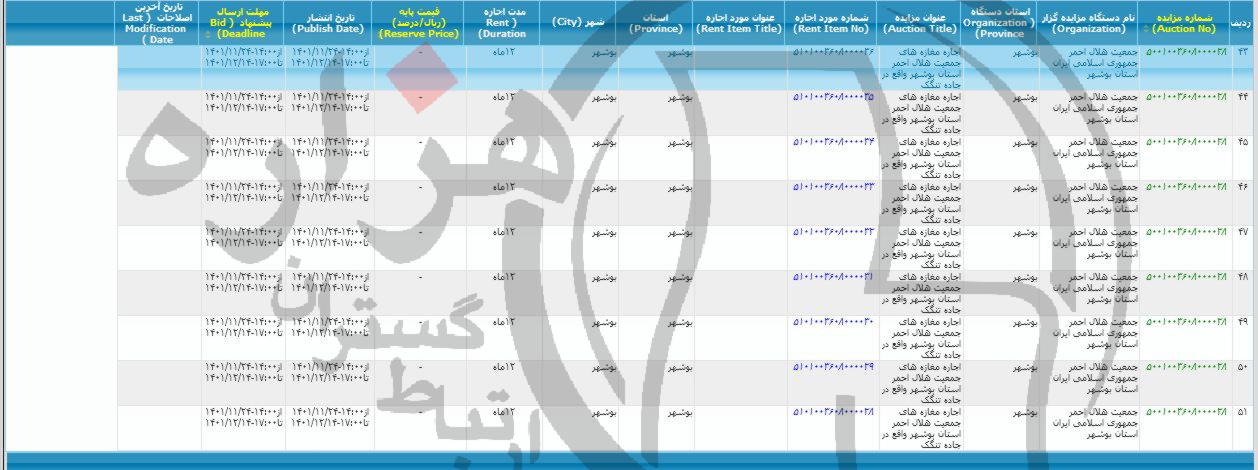Click the Last Modification Date column header
The height and width of the screenshot is (470, 1258).
coord(159,23)
